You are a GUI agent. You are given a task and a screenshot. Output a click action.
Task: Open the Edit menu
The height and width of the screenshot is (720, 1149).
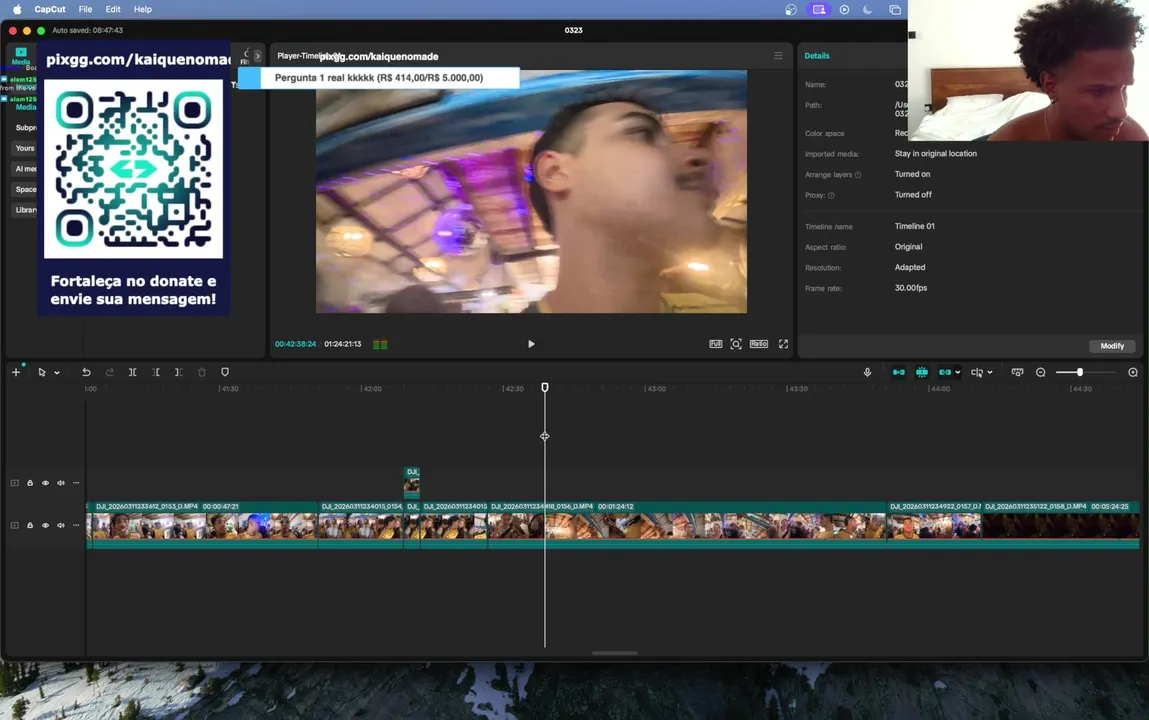[x=113, y=10]
